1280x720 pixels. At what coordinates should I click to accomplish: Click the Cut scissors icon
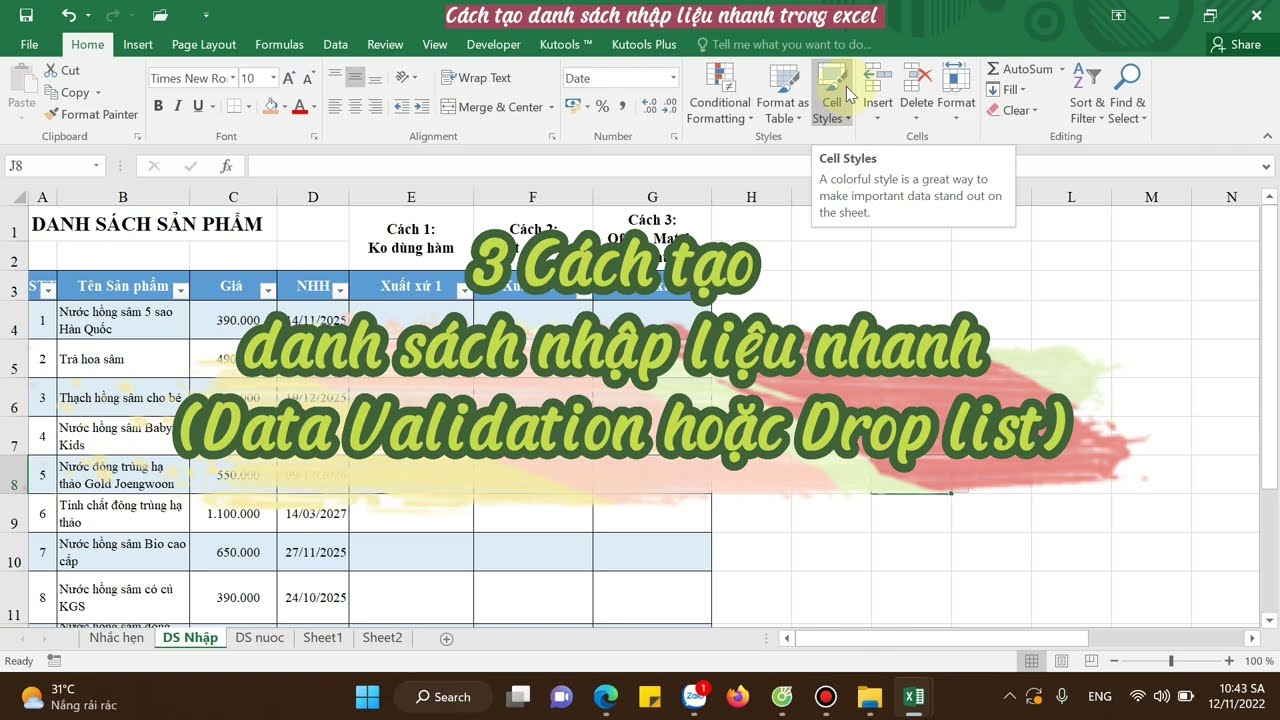[x=51, y=70]
